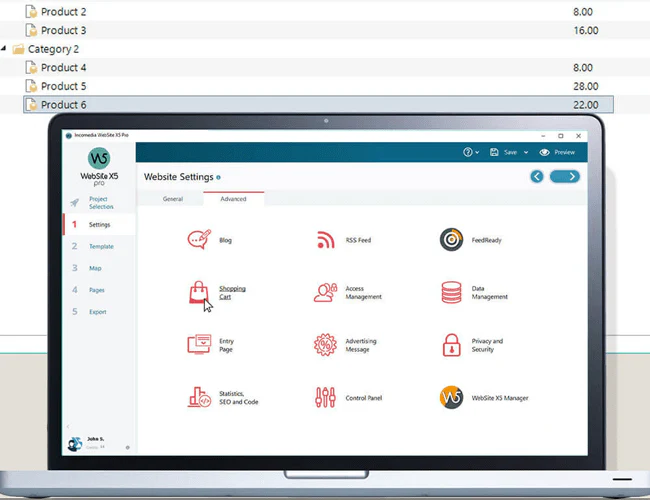Click the blue back arrow button
Viewport: 650px width, 500px height.
[537, 177]
